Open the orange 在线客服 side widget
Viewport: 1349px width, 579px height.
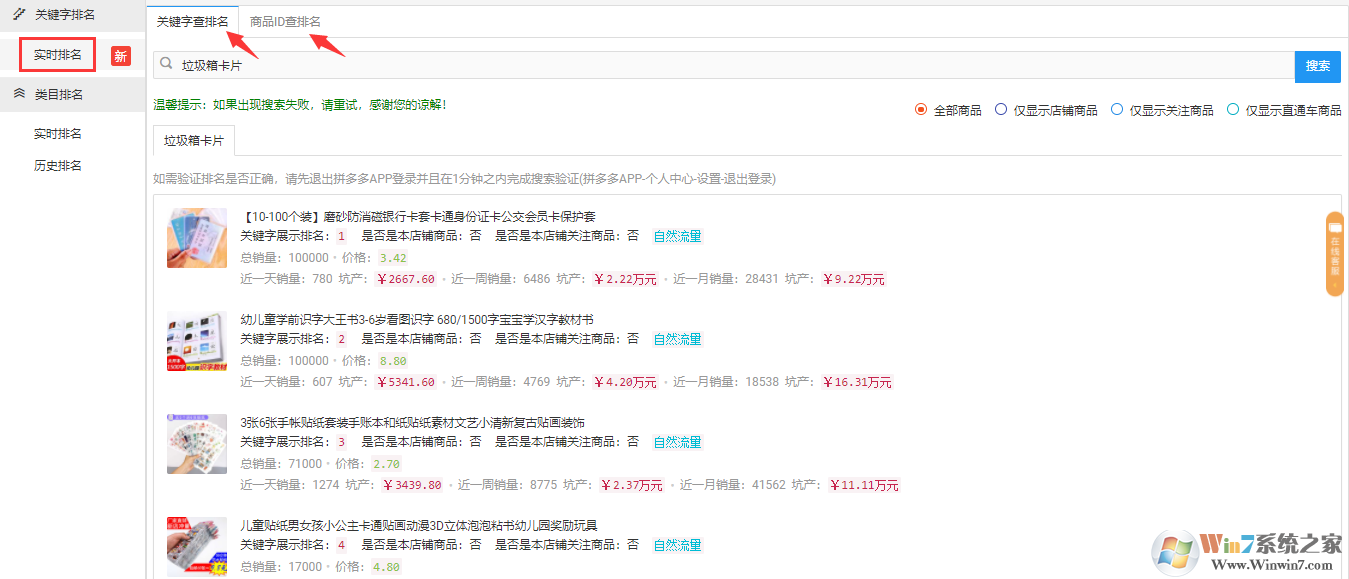click(x=1334, y=254)
